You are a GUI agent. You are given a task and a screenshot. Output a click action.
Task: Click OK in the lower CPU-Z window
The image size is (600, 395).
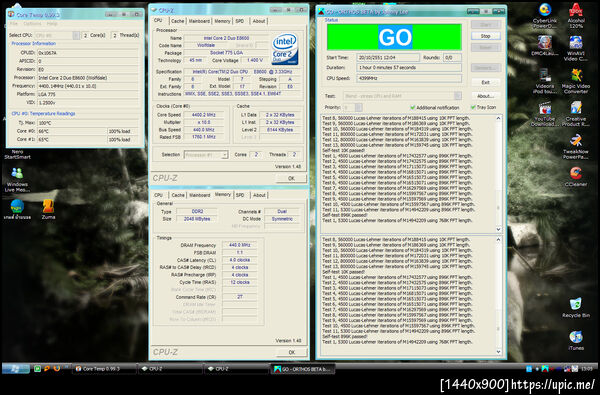pyautogui.click(x=291, y=352)
